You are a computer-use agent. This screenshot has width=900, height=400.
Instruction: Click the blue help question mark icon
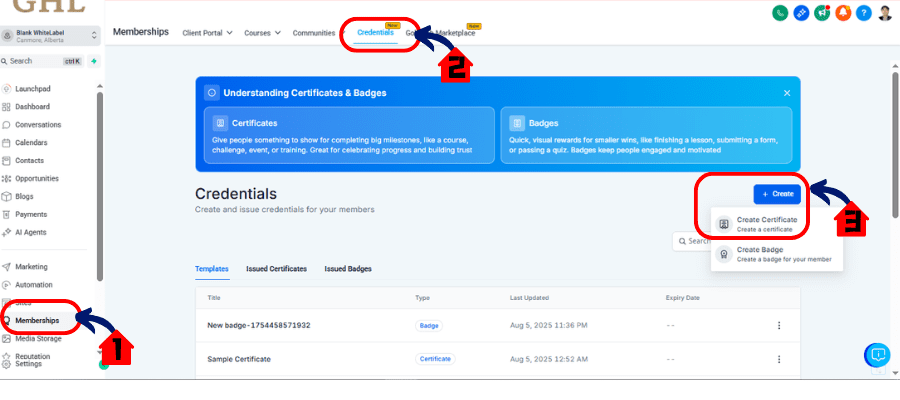(x=865, y=13)
